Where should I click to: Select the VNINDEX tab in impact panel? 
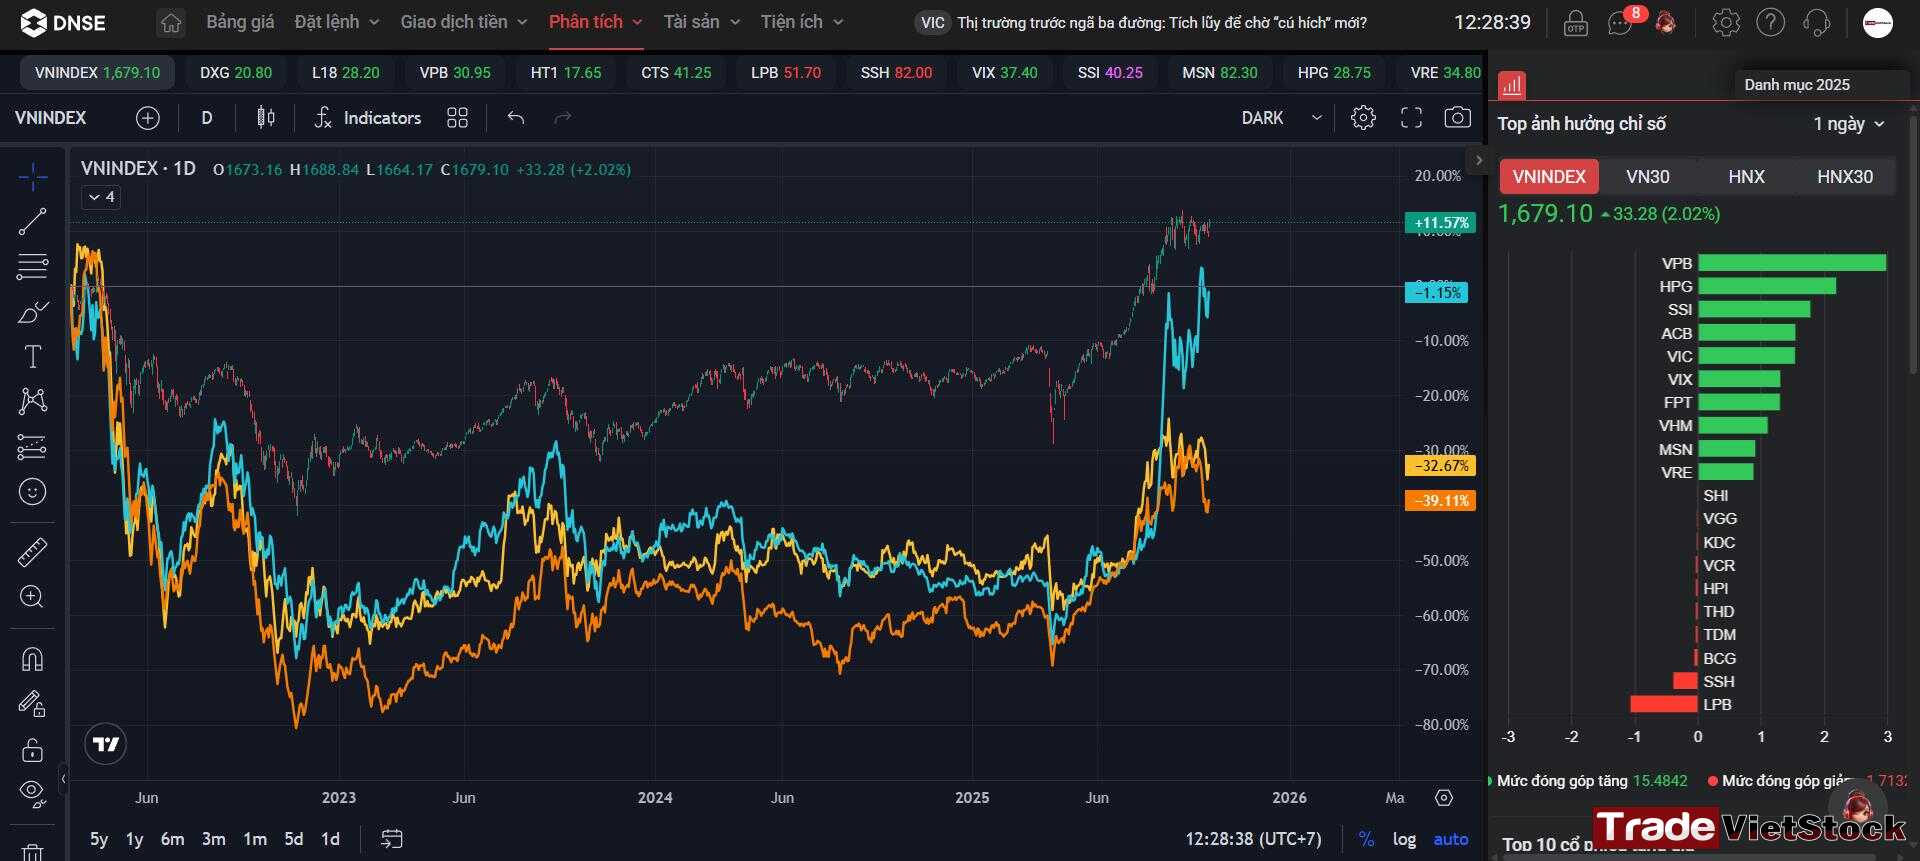pyautogui.click(x=1549, y=177)
